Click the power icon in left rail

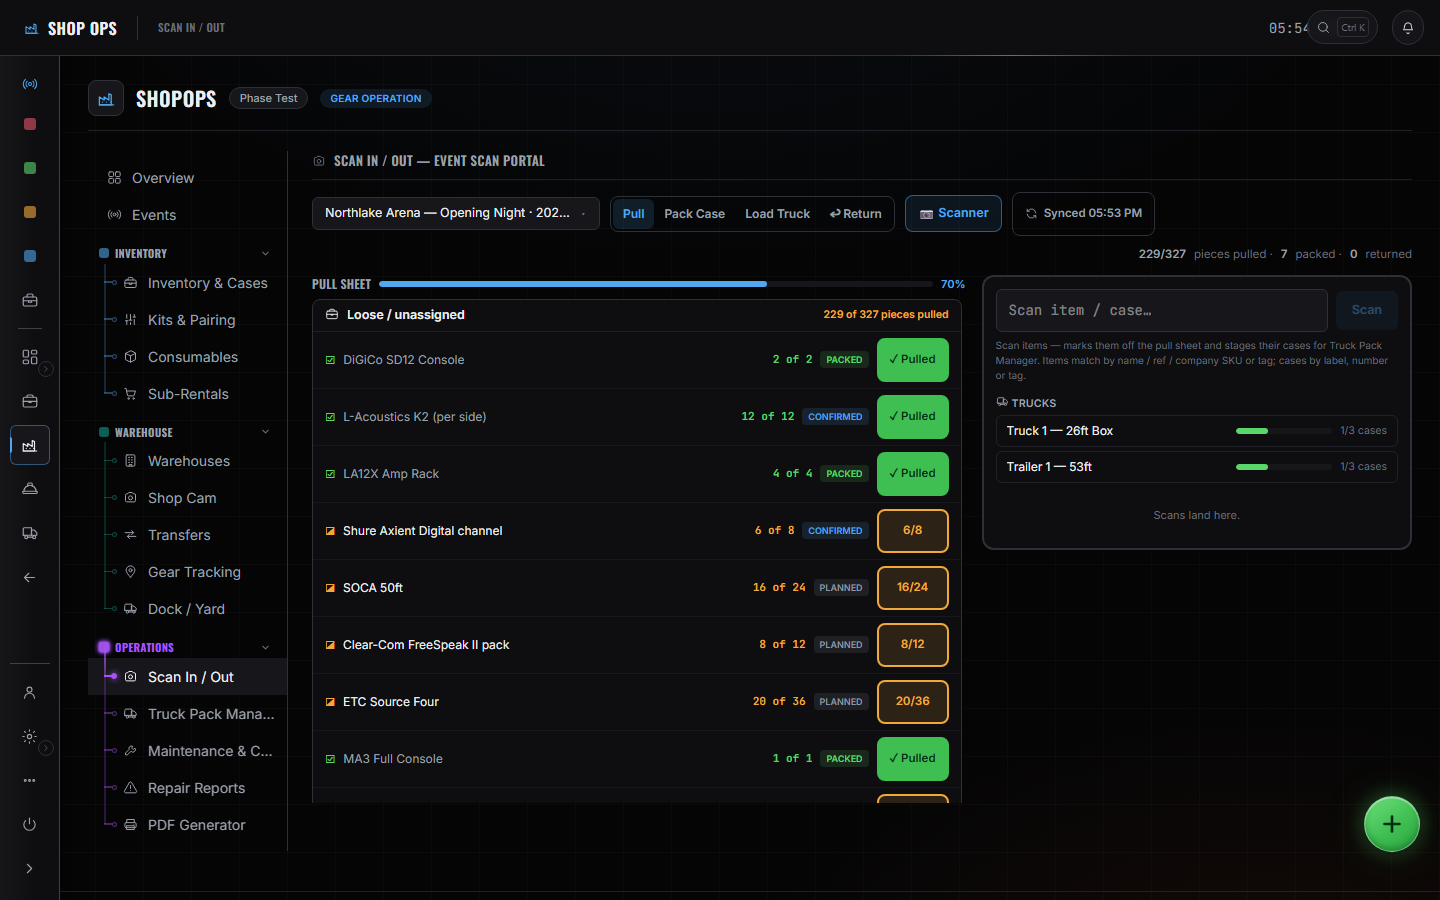tap(30, 824)
